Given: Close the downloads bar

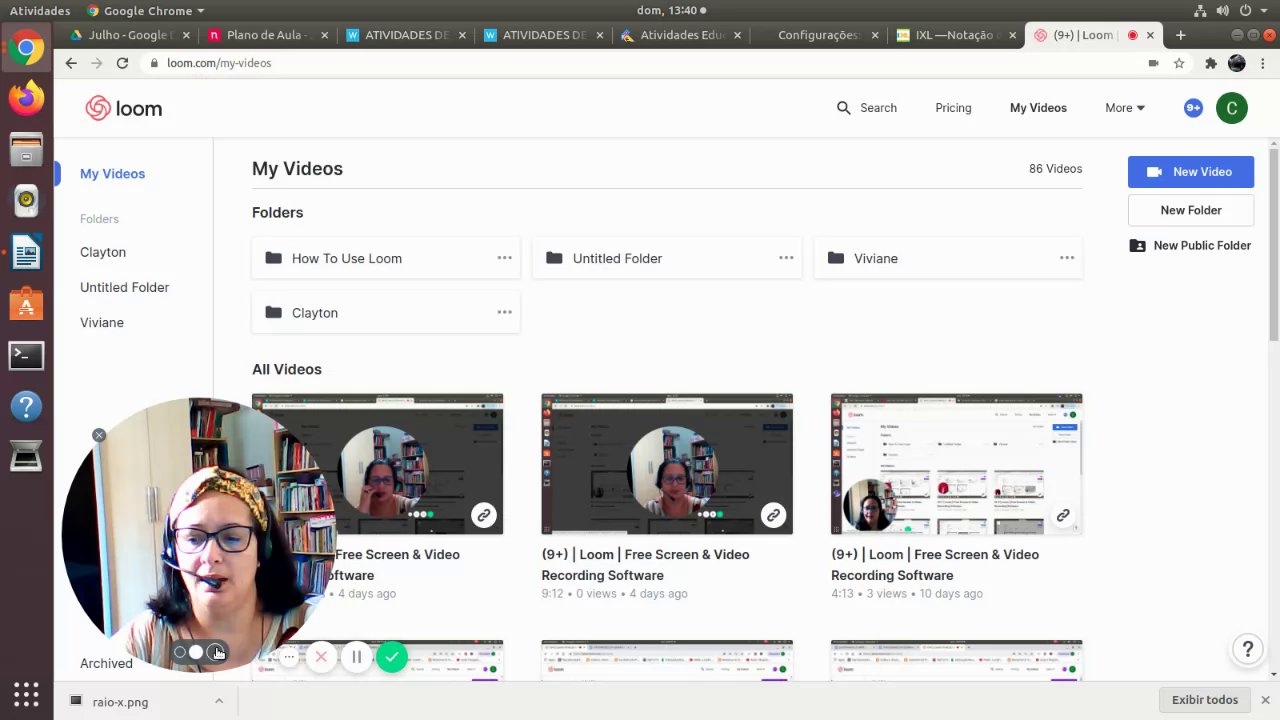Looking at the screenshot, I should 1265,700.
